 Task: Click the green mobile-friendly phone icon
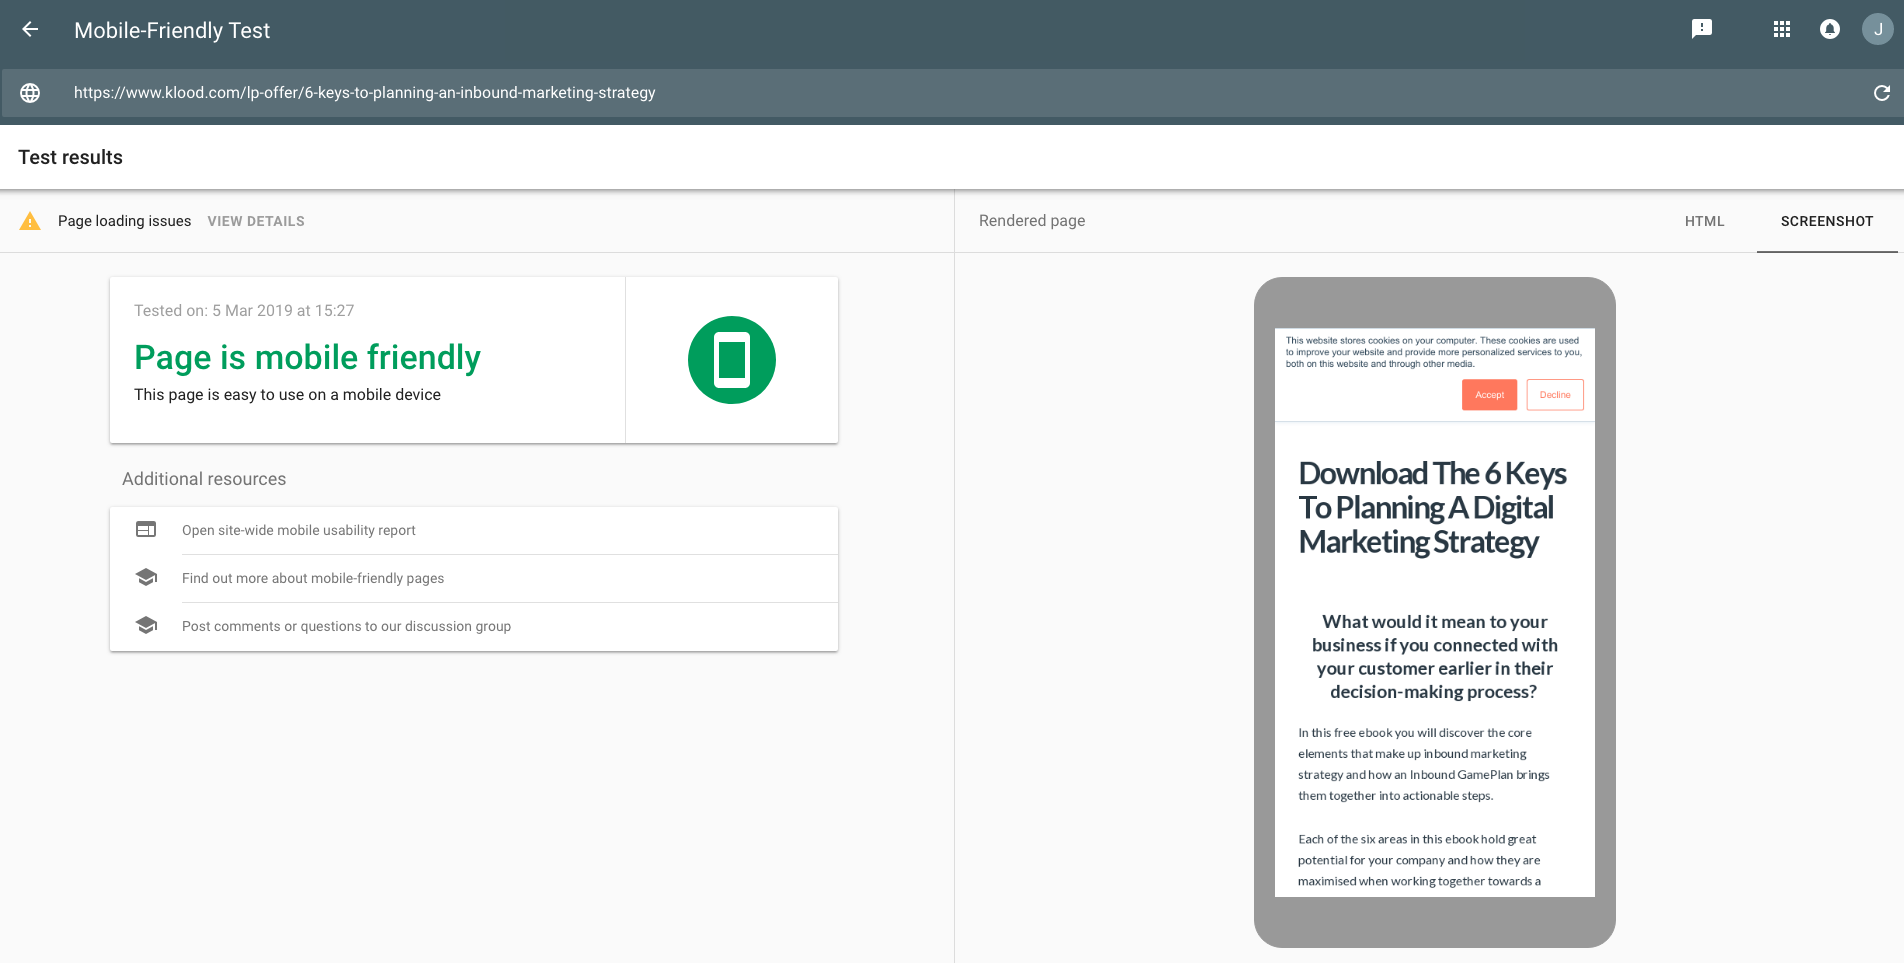click(x=731, y=360)
